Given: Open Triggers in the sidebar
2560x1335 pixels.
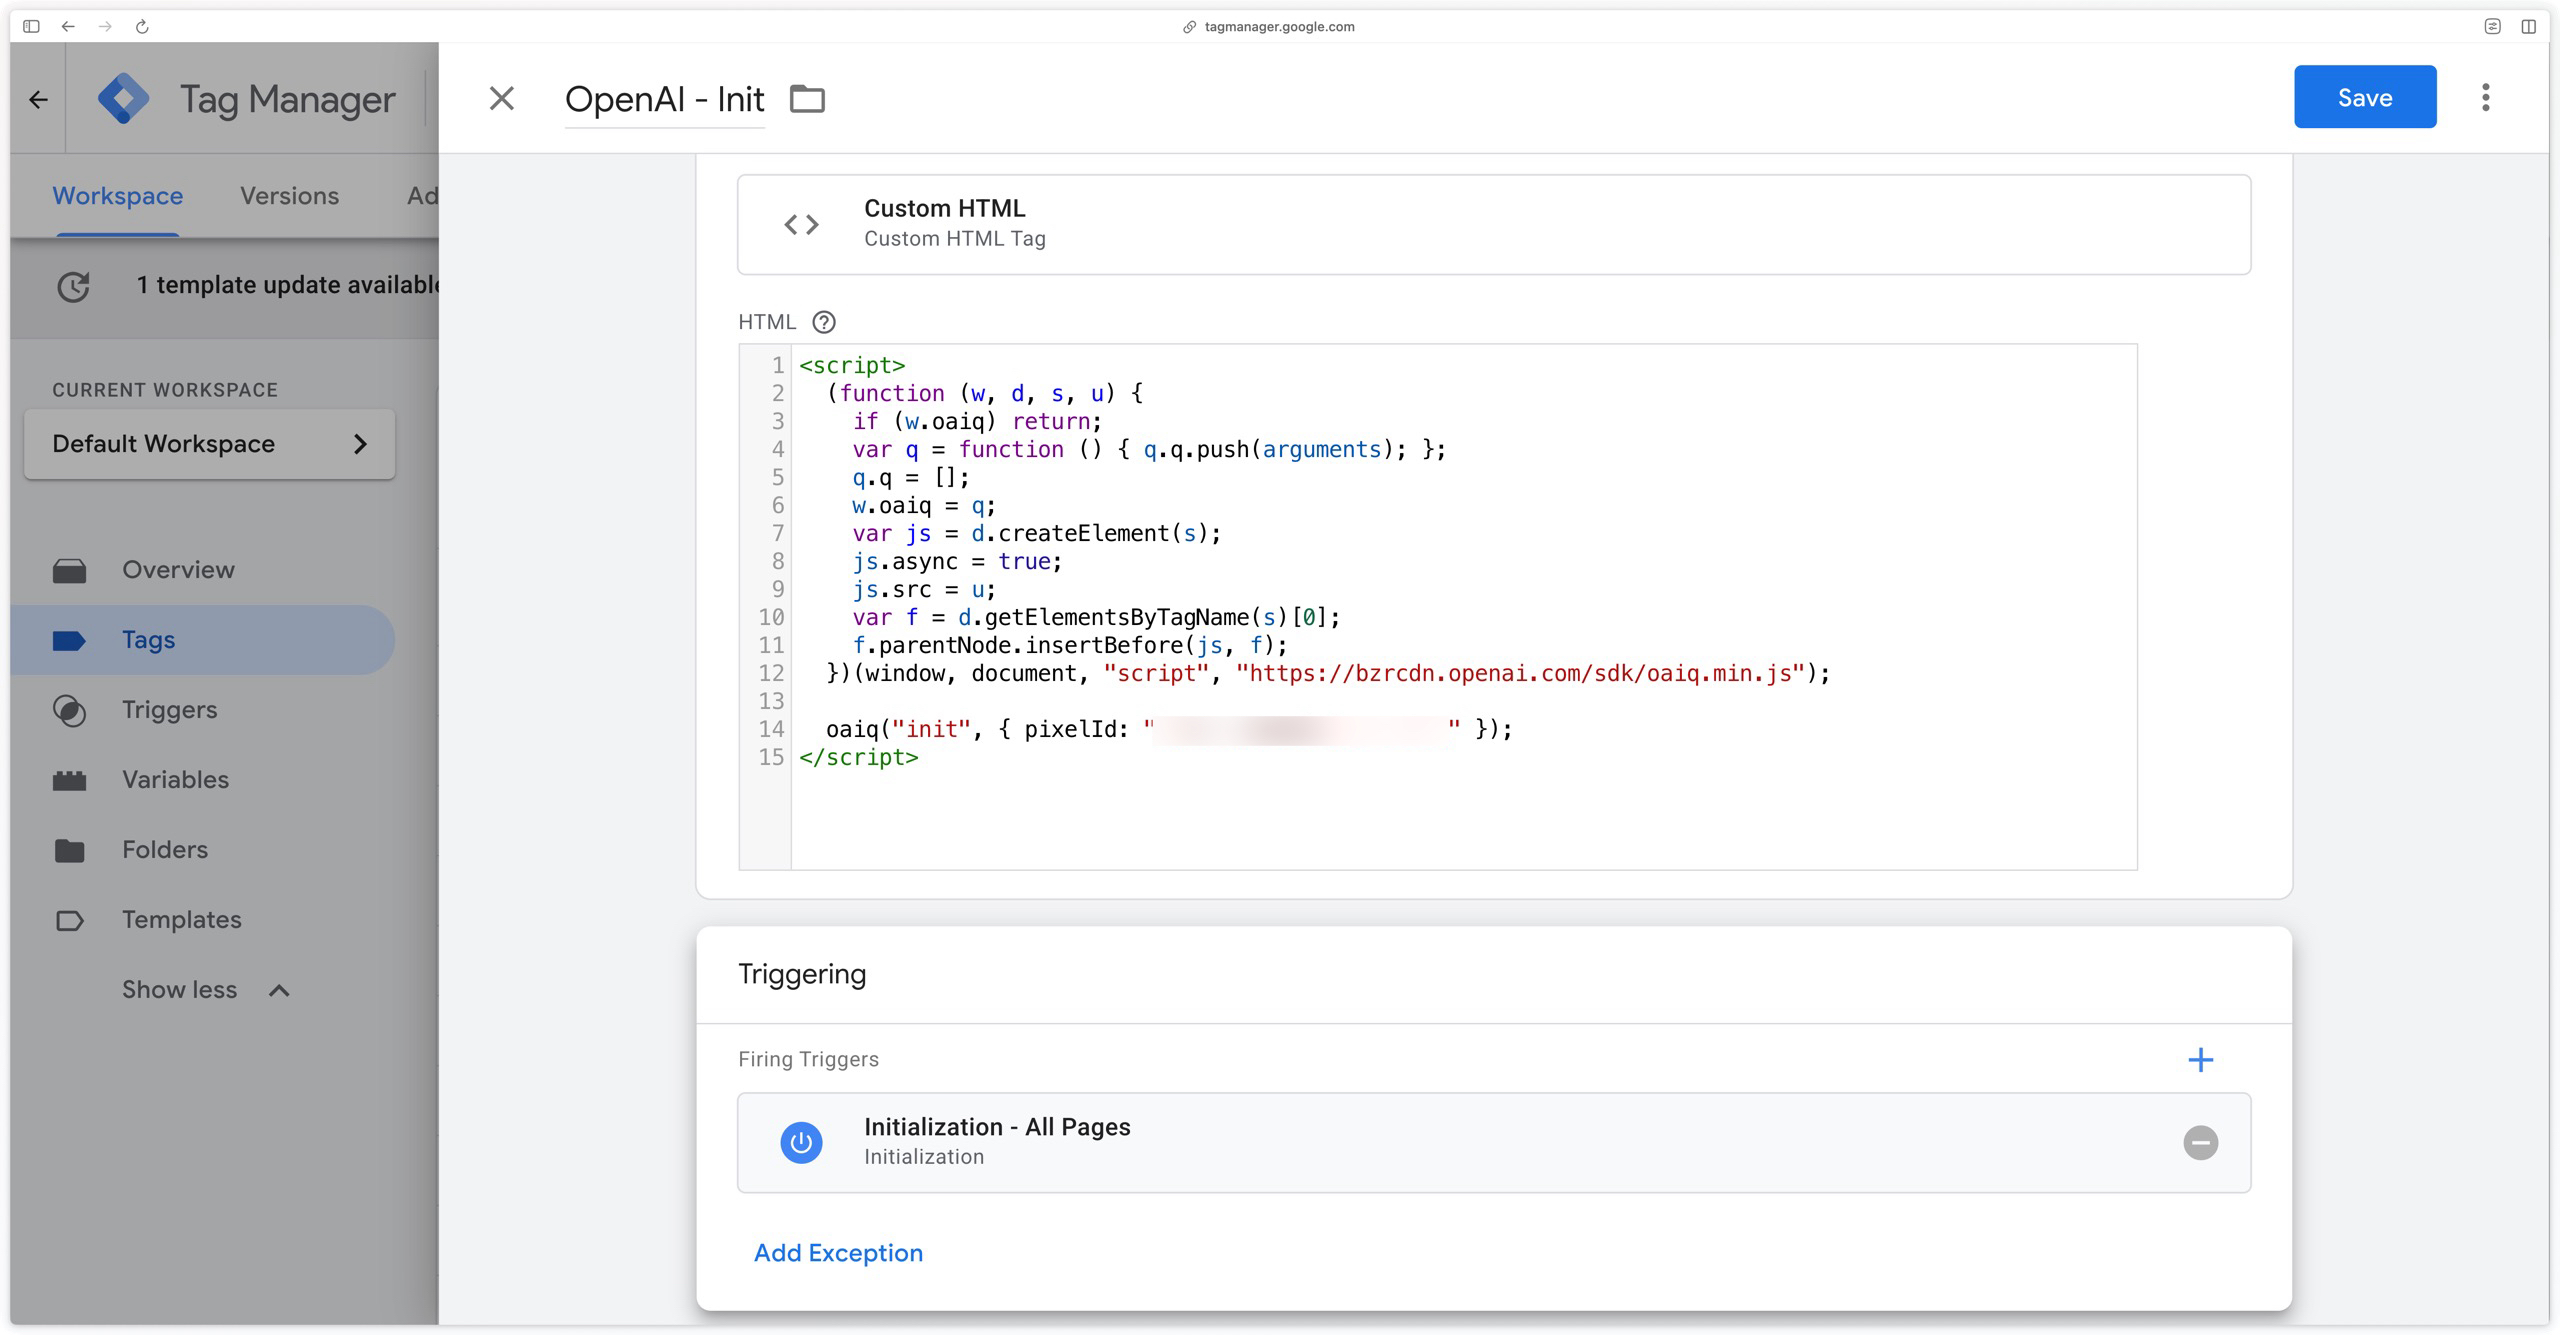Looking at the screenshot, I should (169, 710).
